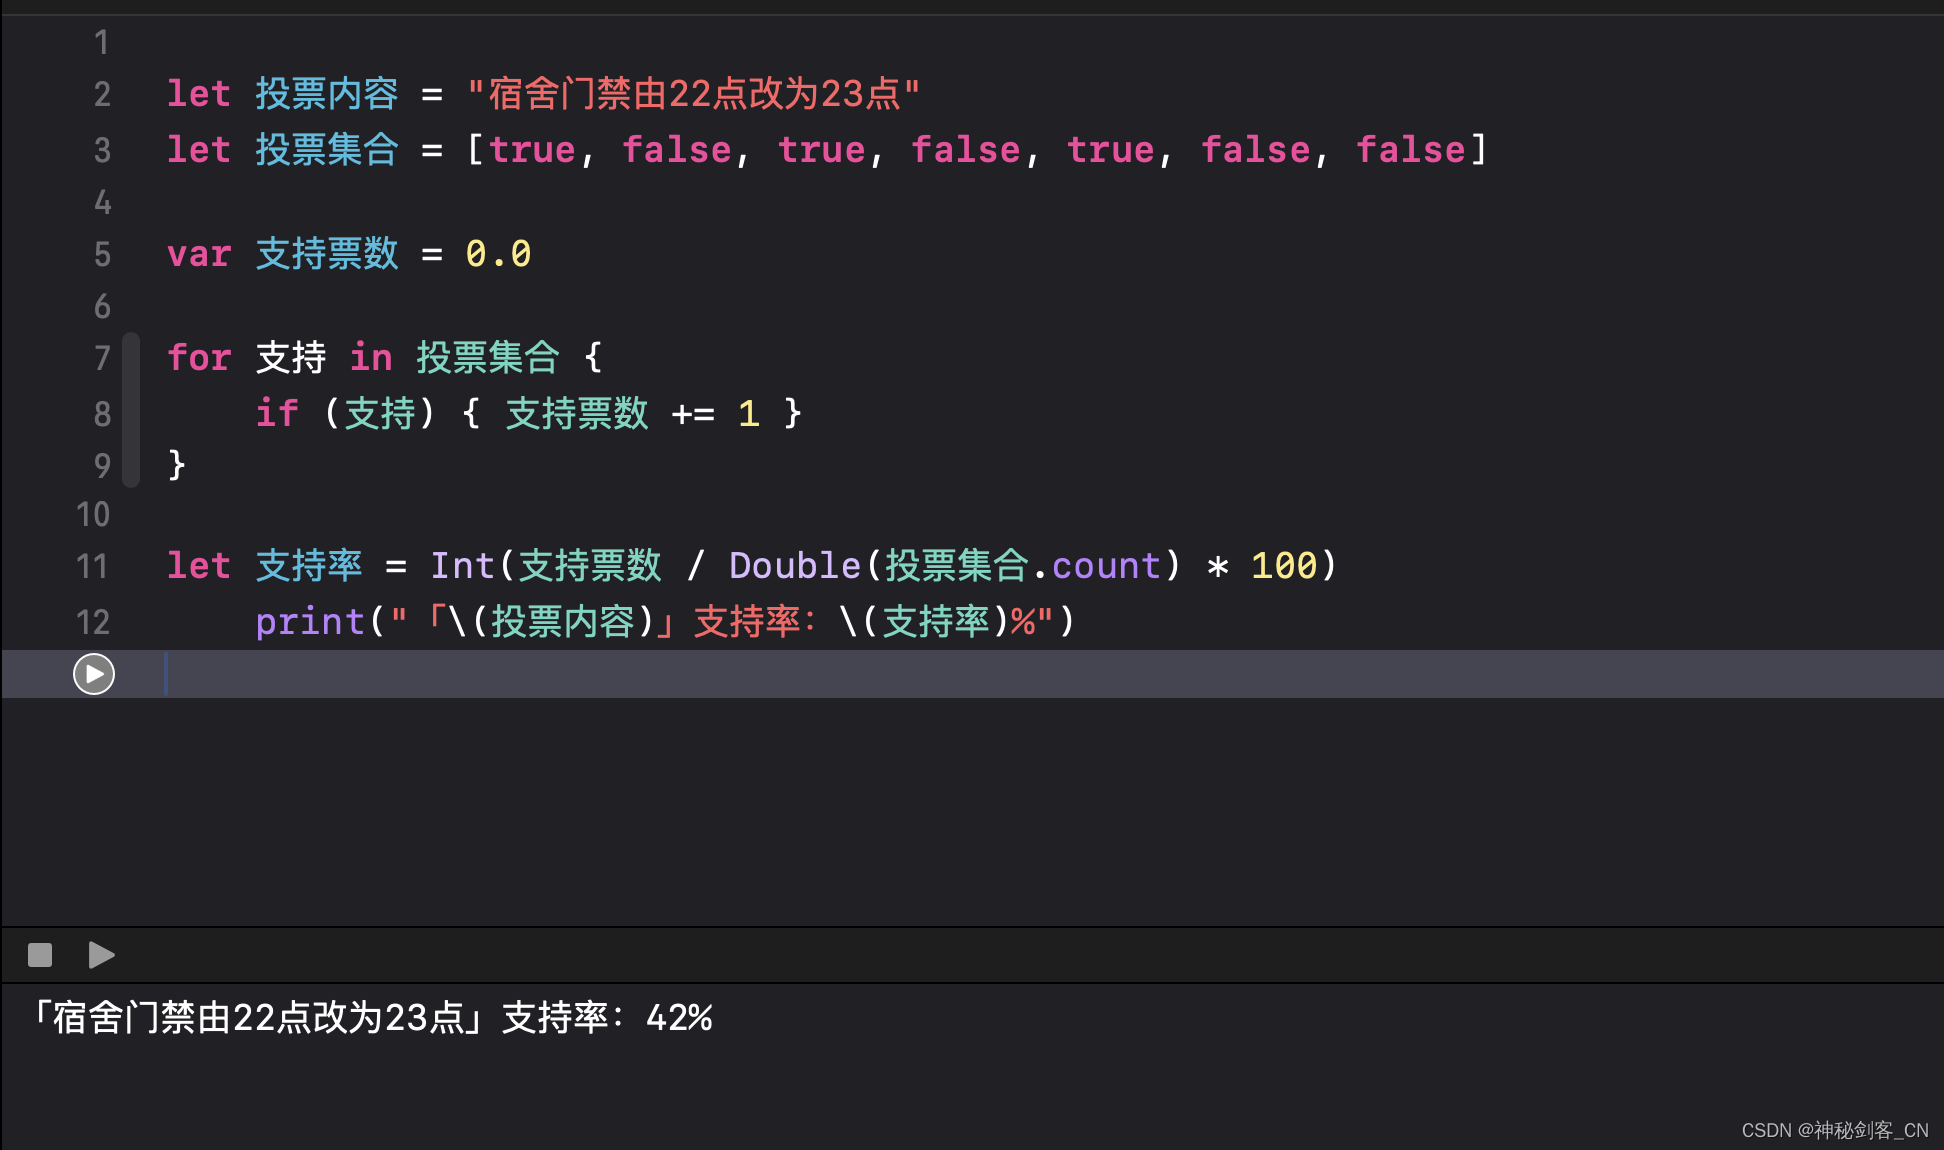The width and height of the screenshot is (1944, 1150).
Task: Click the Double type conversion call
Action: [x=794, y=566]
